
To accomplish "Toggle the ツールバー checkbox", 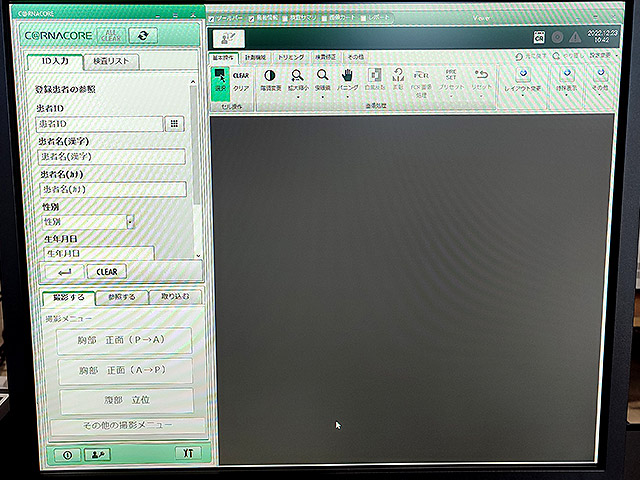I will click(212, 19).
